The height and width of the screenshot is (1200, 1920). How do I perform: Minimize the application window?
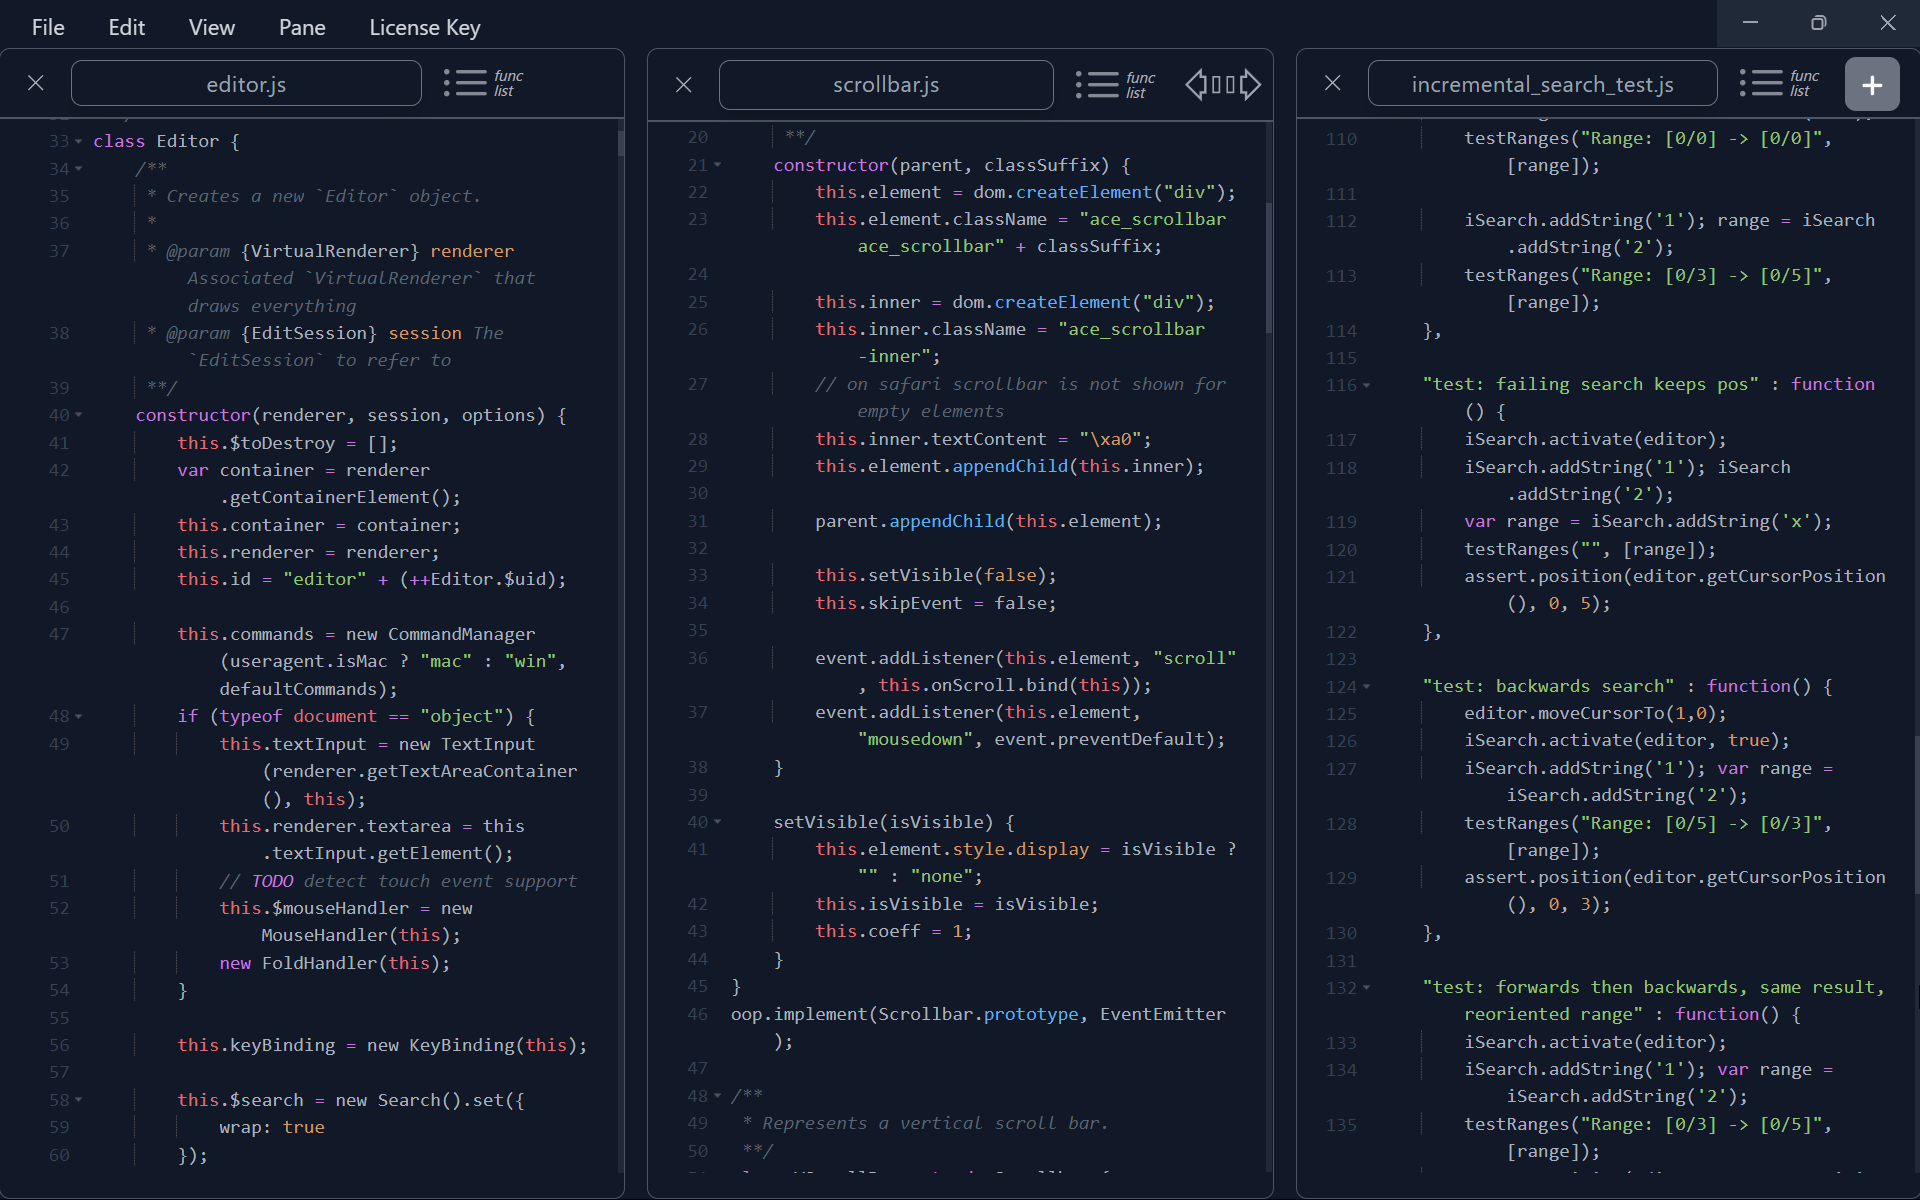click(x=1750, y=23)
